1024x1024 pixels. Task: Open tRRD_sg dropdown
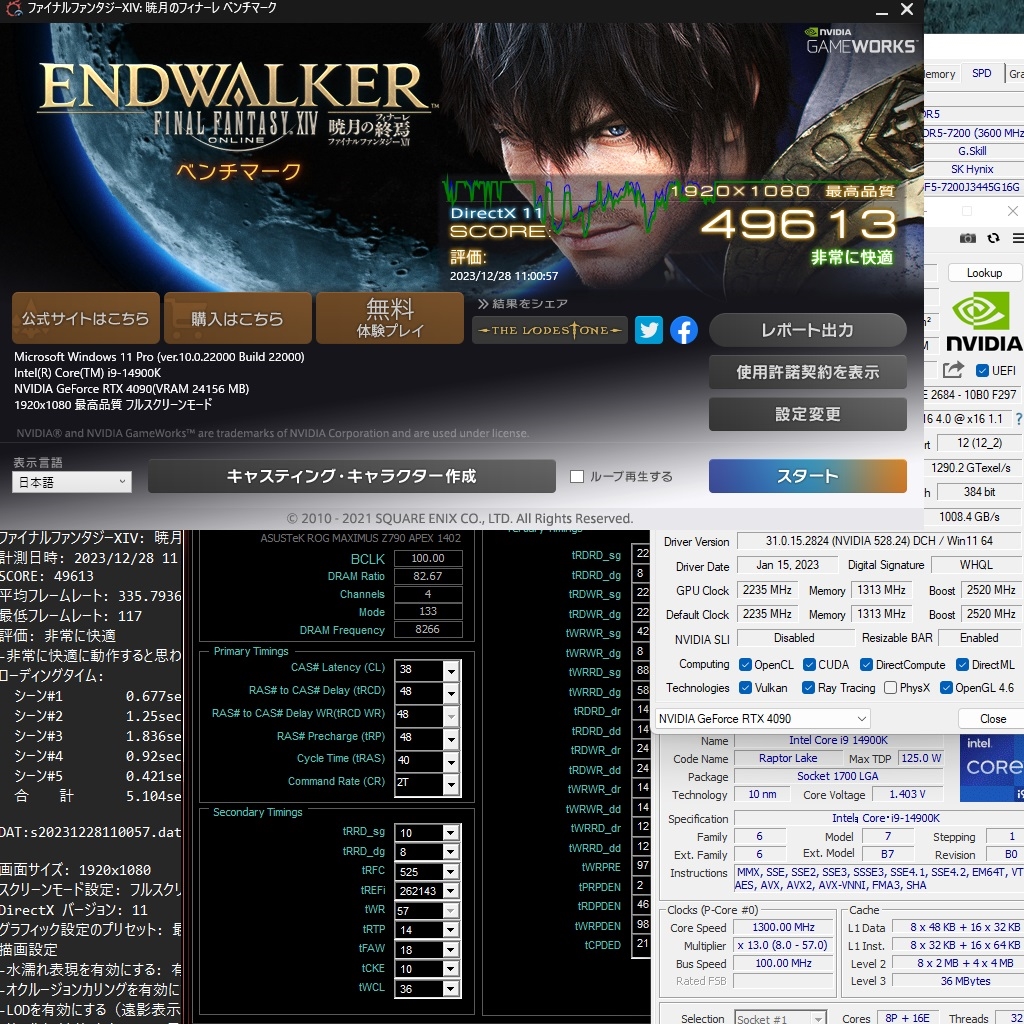tap(451, 833)
